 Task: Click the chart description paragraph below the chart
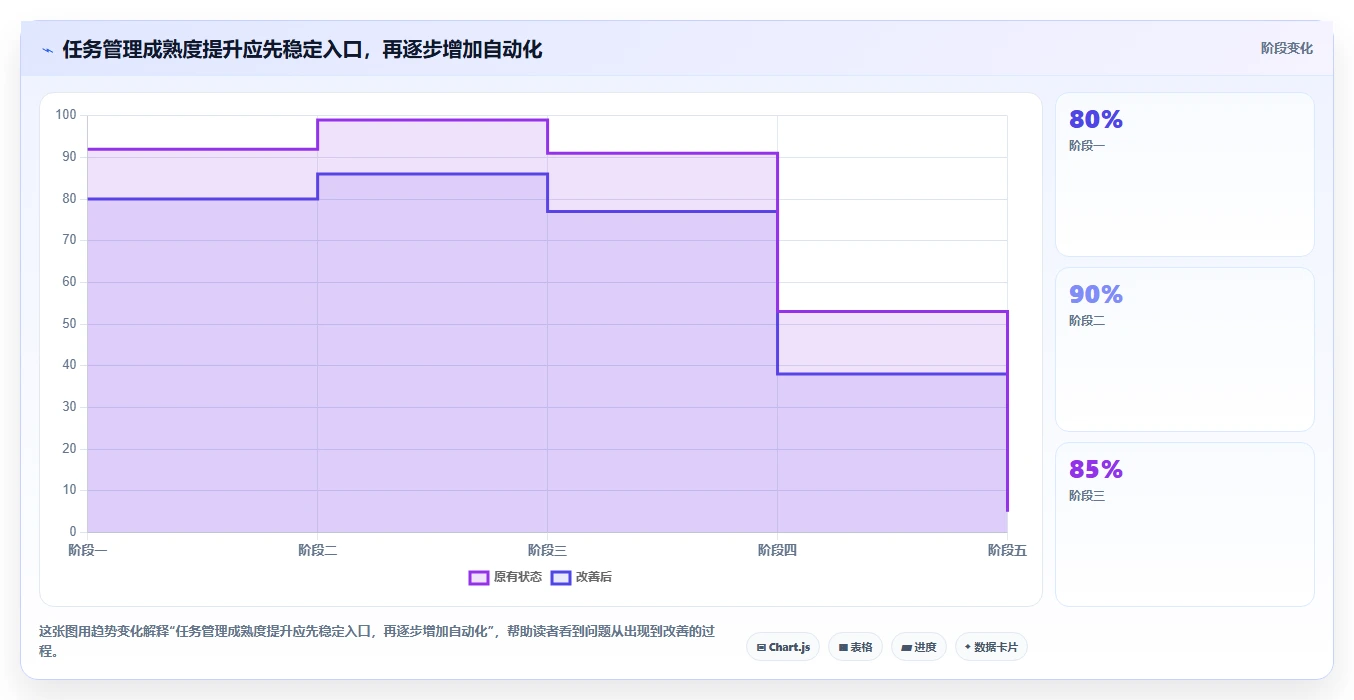pos(376,642)
